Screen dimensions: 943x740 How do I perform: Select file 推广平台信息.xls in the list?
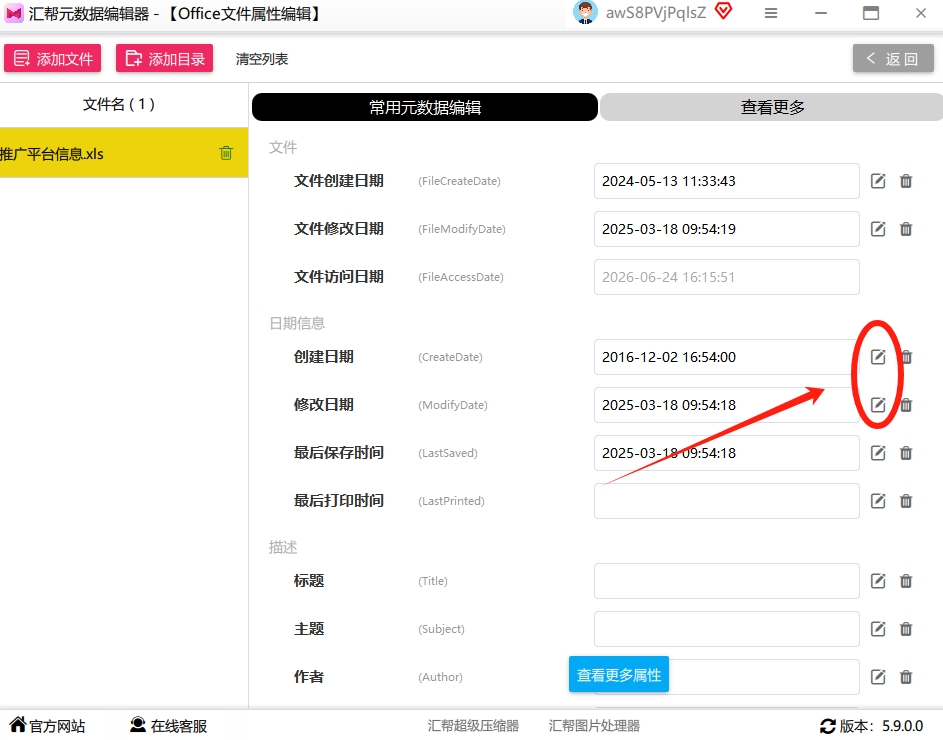click(x=124, y=153)
